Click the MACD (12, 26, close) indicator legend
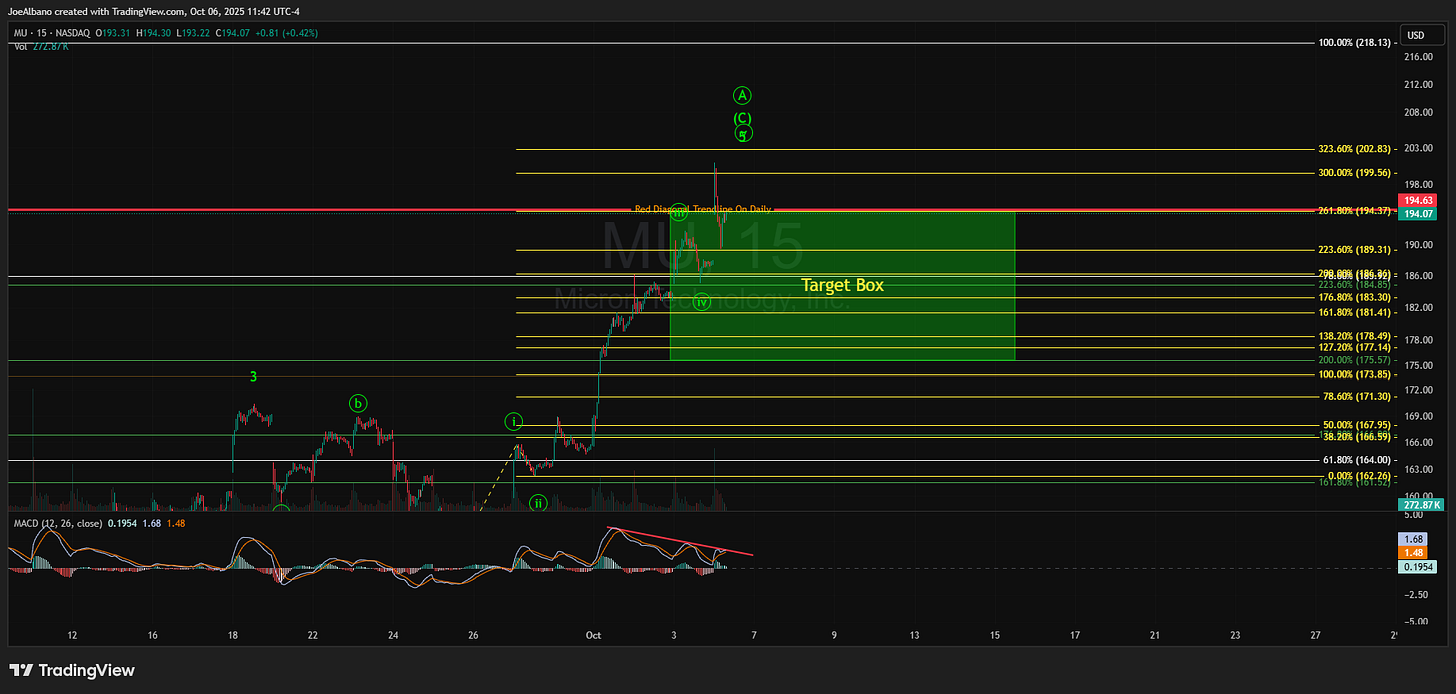 click(x=56, y=523)
